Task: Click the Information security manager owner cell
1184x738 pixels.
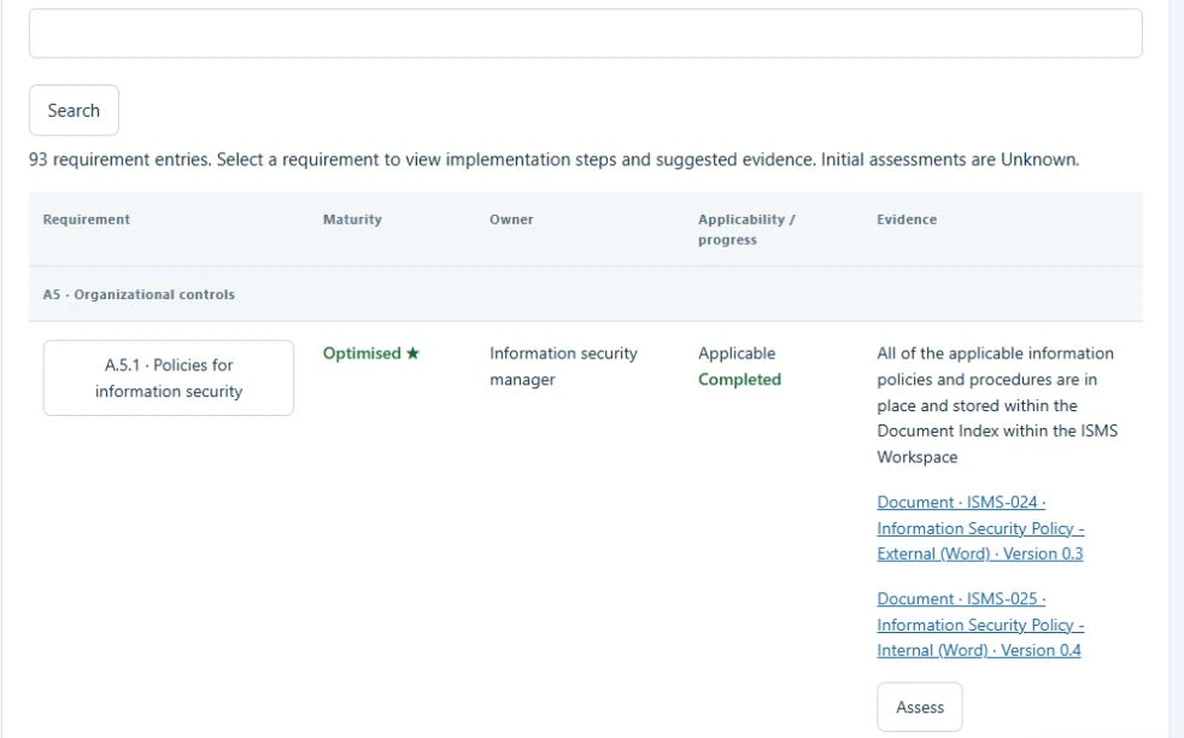Action: [x=563, y=366]
